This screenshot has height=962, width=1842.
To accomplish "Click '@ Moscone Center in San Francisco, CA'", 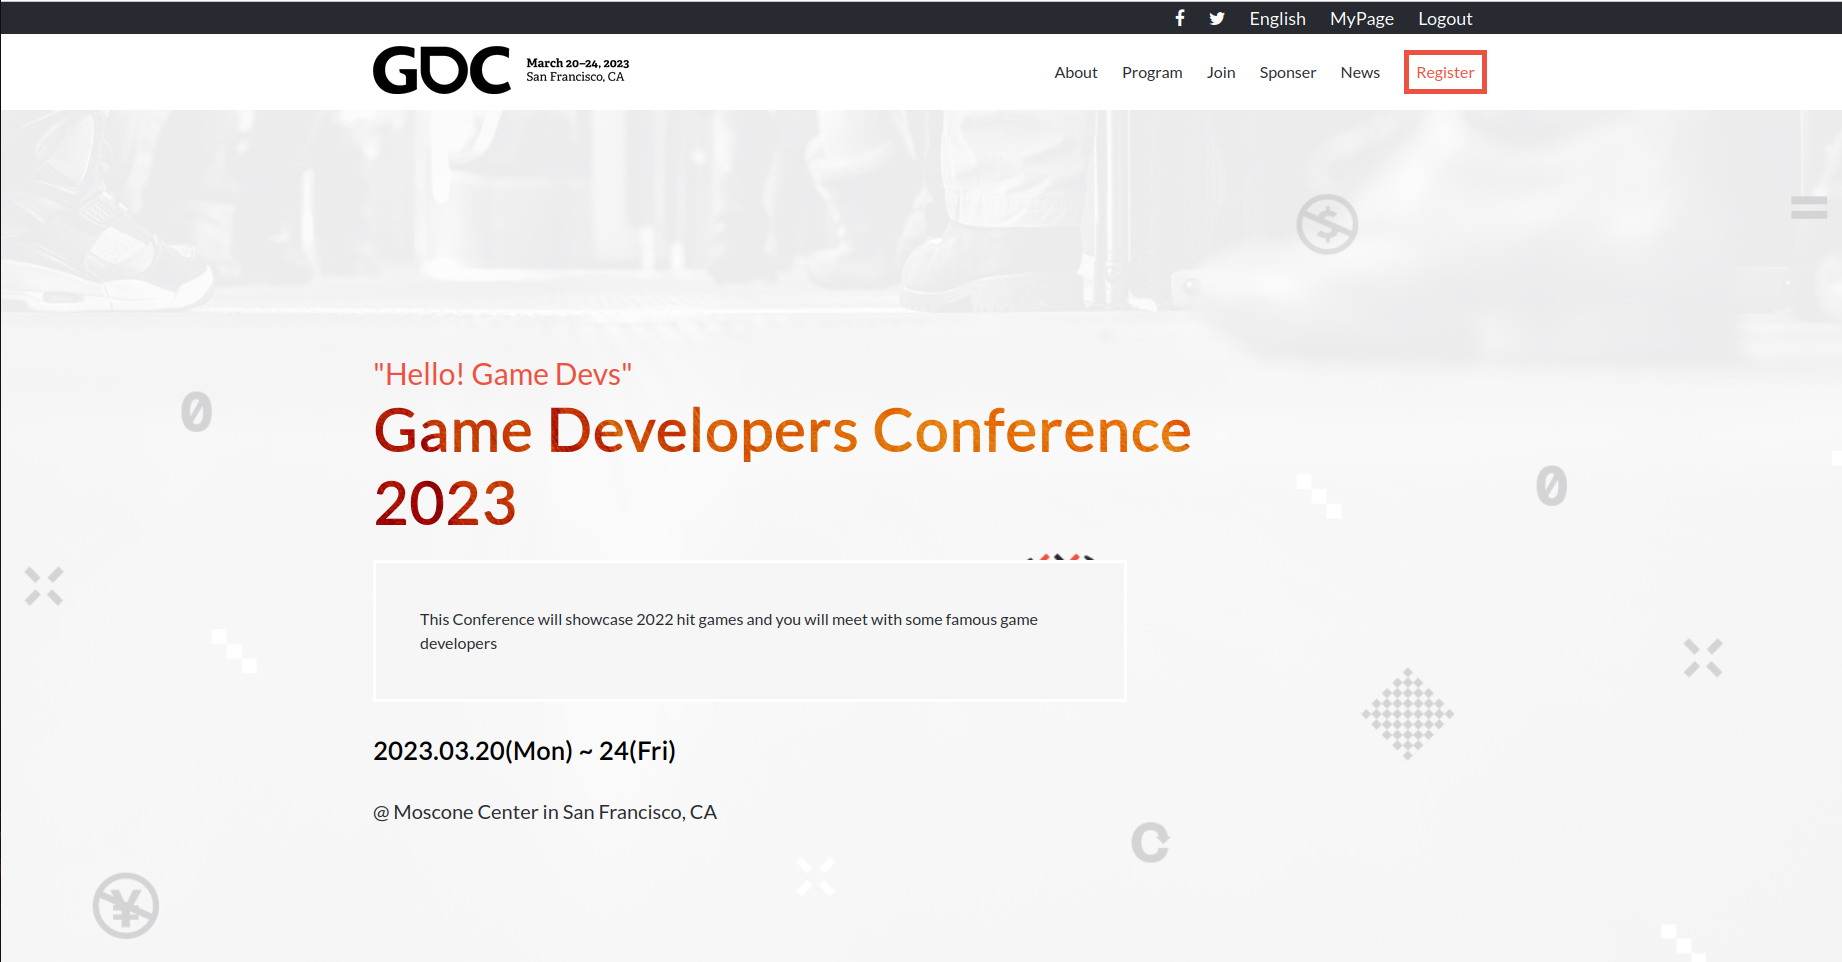I will [x=545, y=812].
